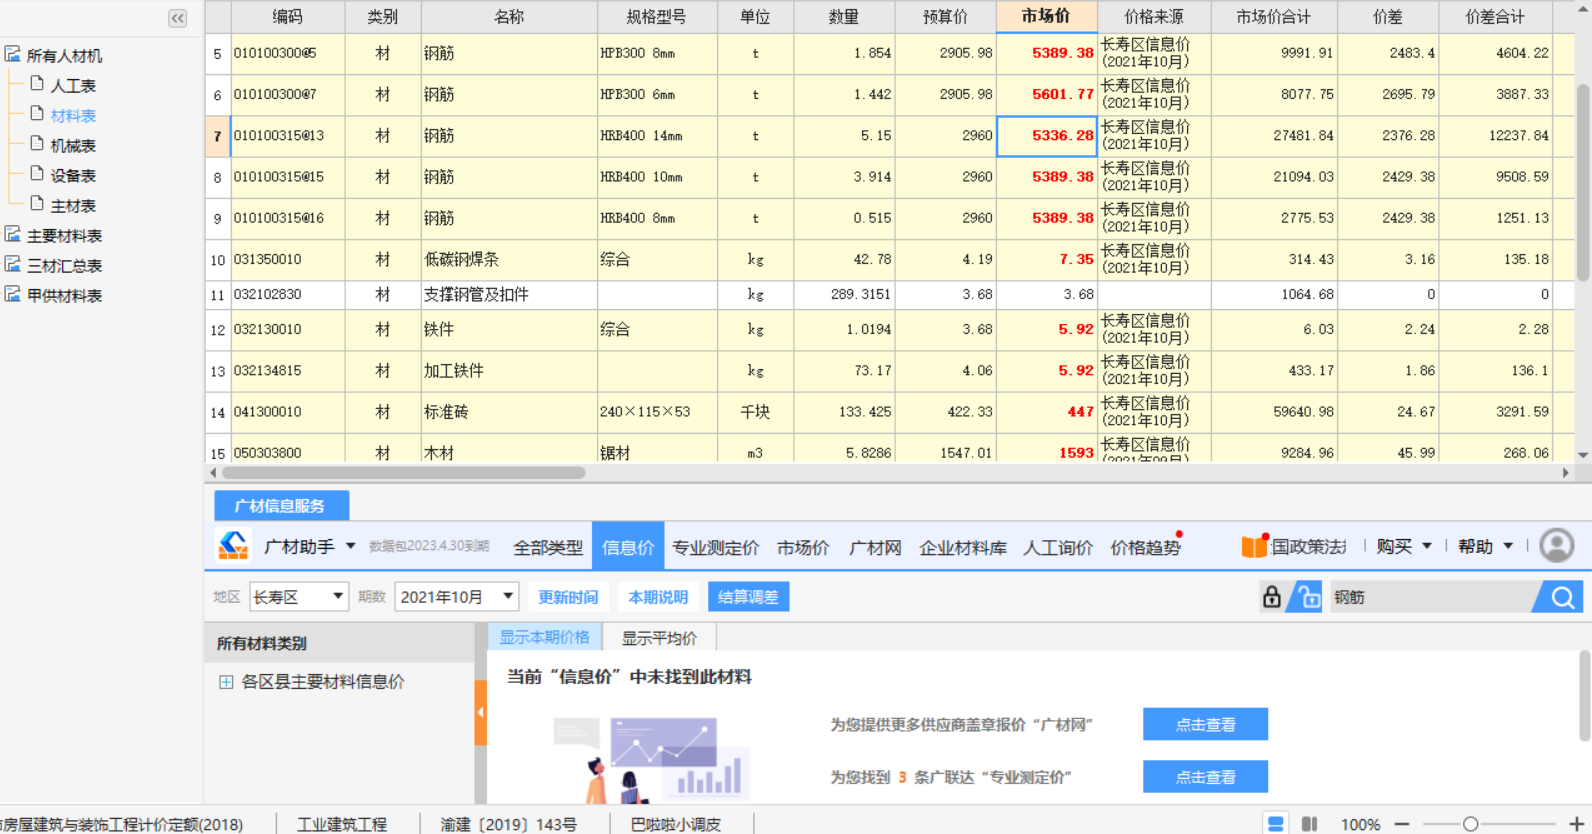The image size is (1592, 834).
Task: Click 本期说明 button
Action: coord(658,597)
